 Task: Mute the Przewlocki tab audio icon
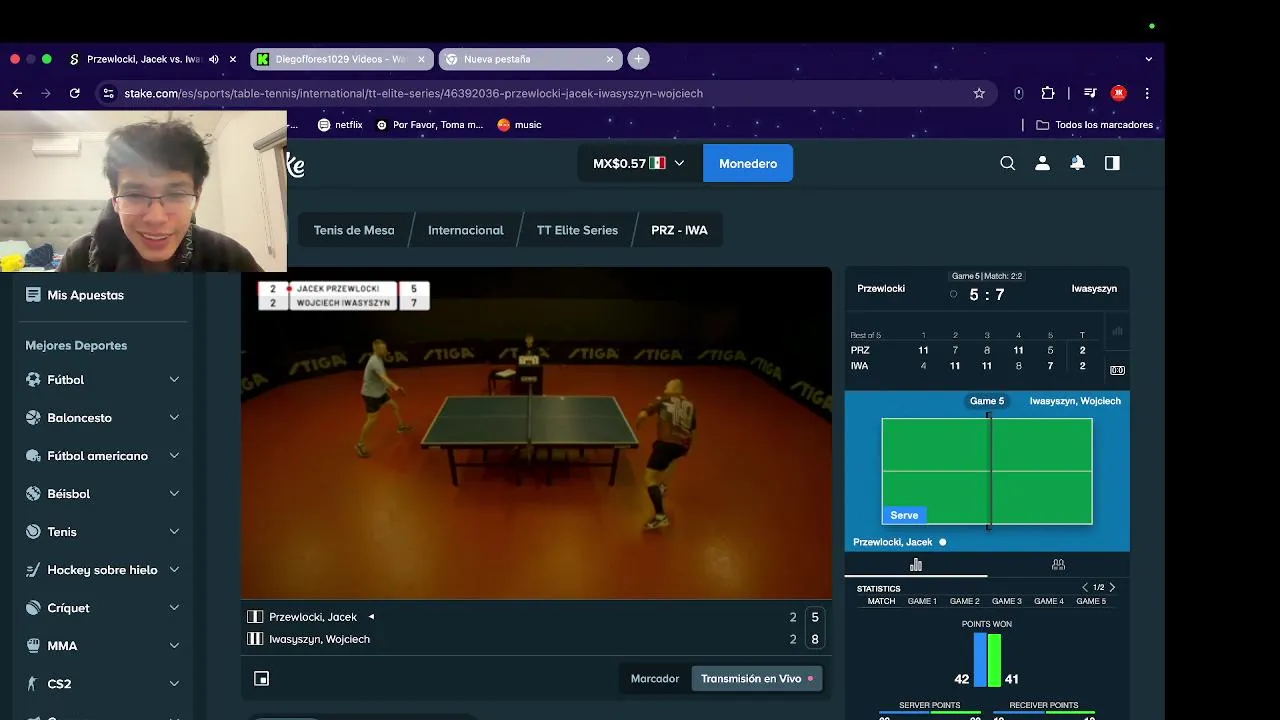(213, 59)
